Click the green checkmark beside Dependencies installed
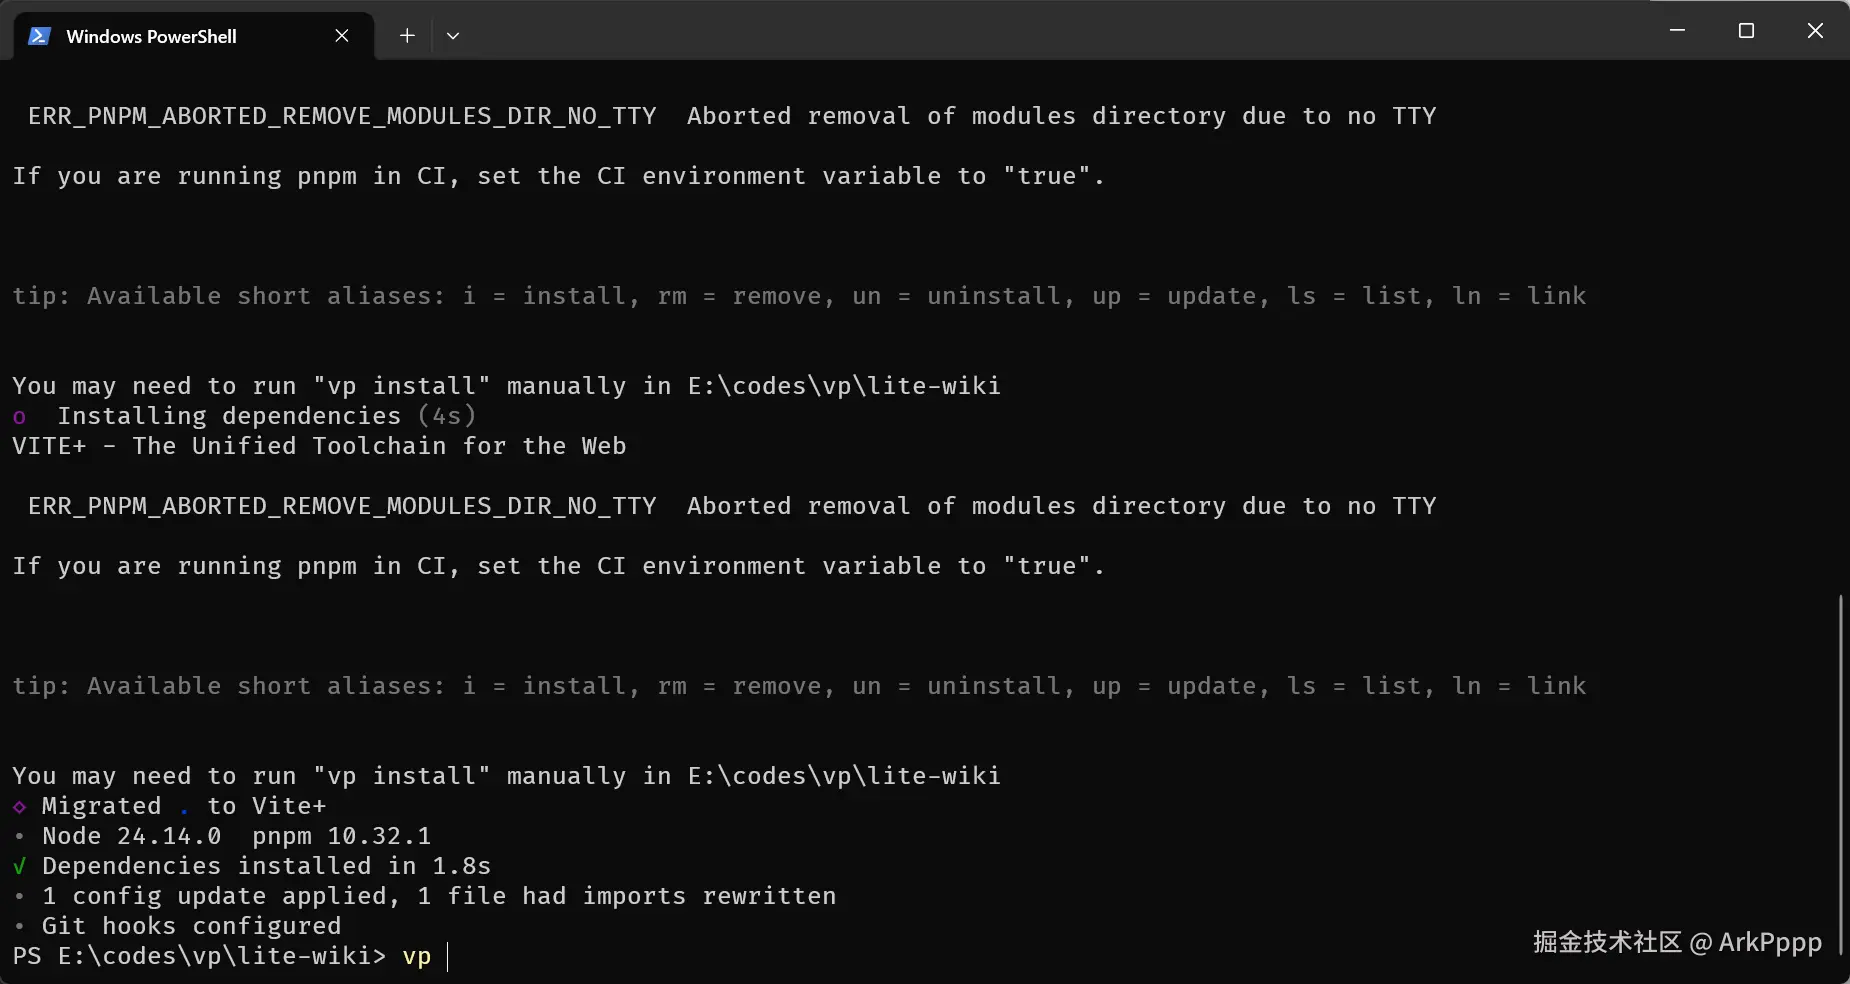 [20, 866]
